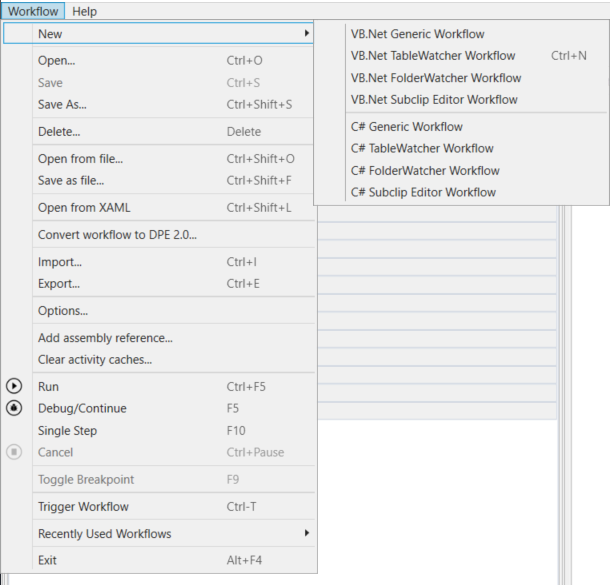Open the Options dialog entry
This screenshot has height=585, width=610.
pos(63,311)
